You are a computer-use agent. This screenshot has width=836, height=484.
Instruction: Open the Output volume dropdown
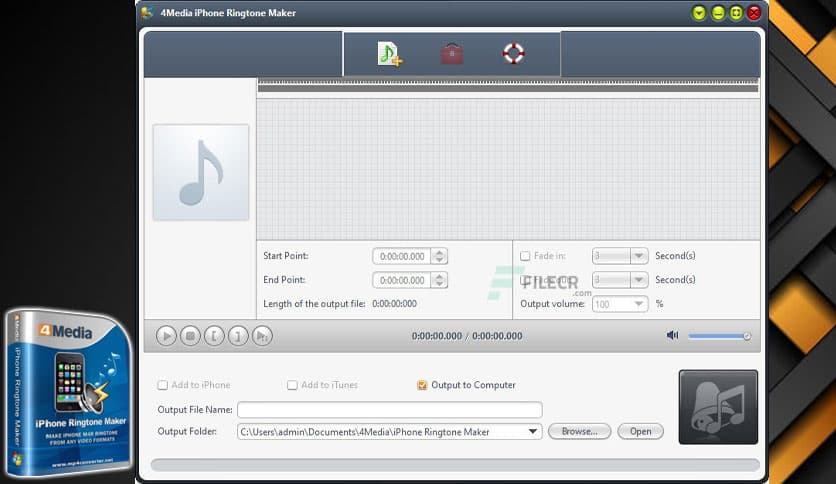[x=639, y=304]
